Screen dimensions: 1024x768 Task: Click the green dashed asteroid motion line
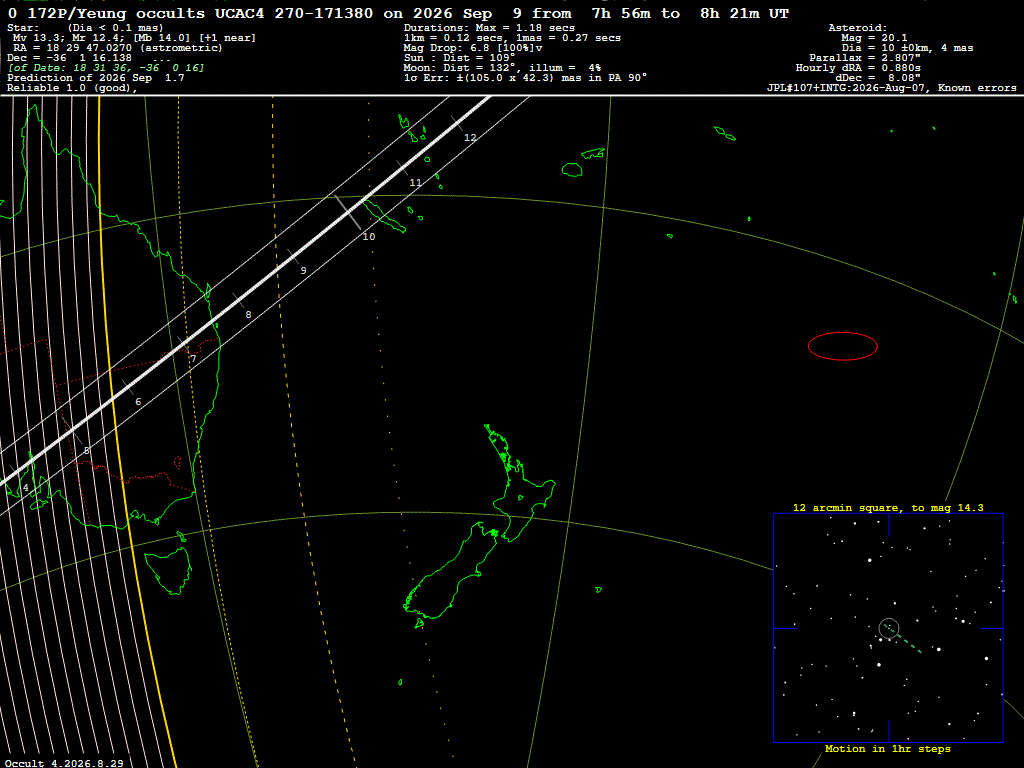(906, 641)
